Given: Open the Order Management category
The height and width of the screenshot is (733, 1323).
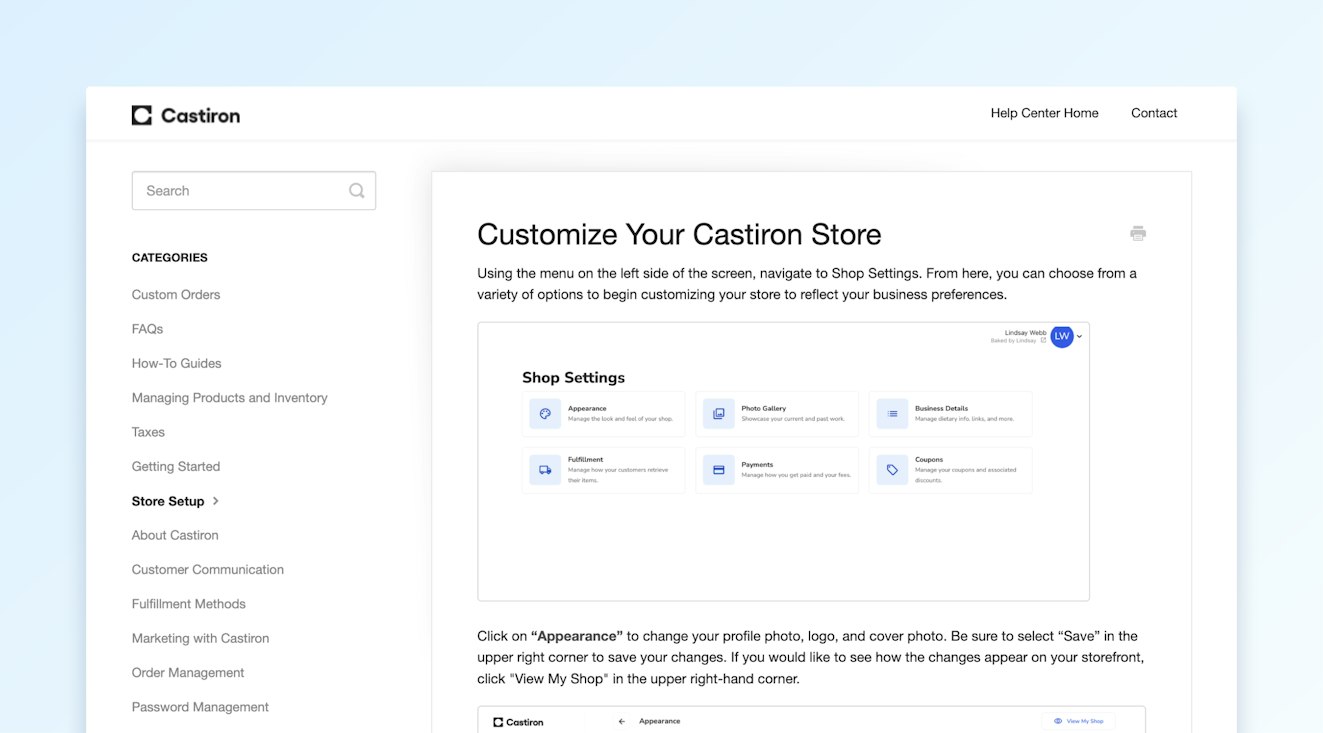Looking at the screenshot, I should 188,673.
